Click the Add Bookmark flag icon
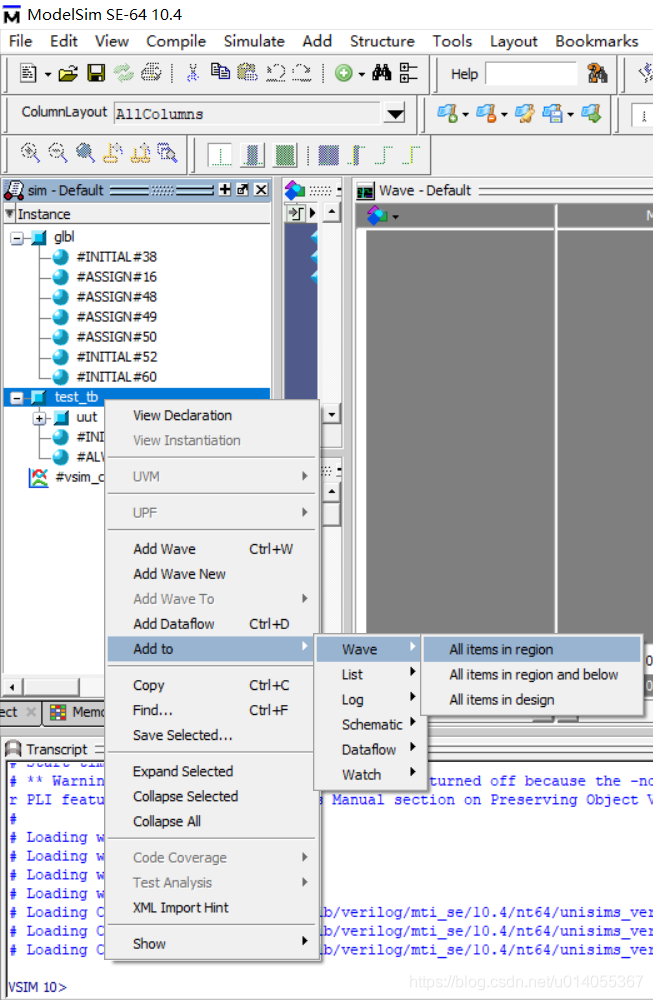The image size is (653, 1000). coord(448,114)
